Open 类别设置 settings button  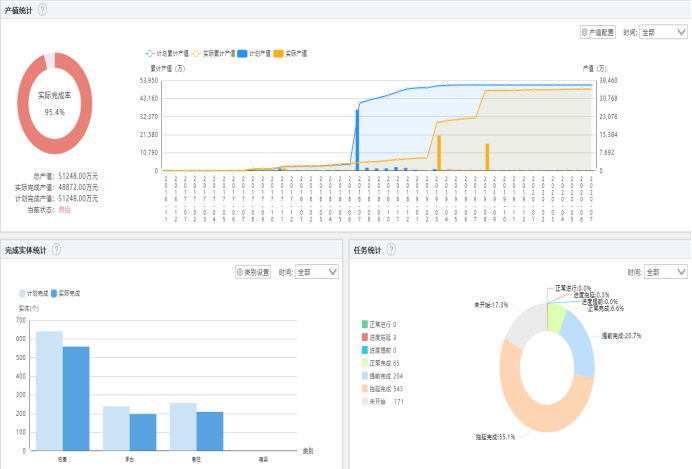pos(253,271)
